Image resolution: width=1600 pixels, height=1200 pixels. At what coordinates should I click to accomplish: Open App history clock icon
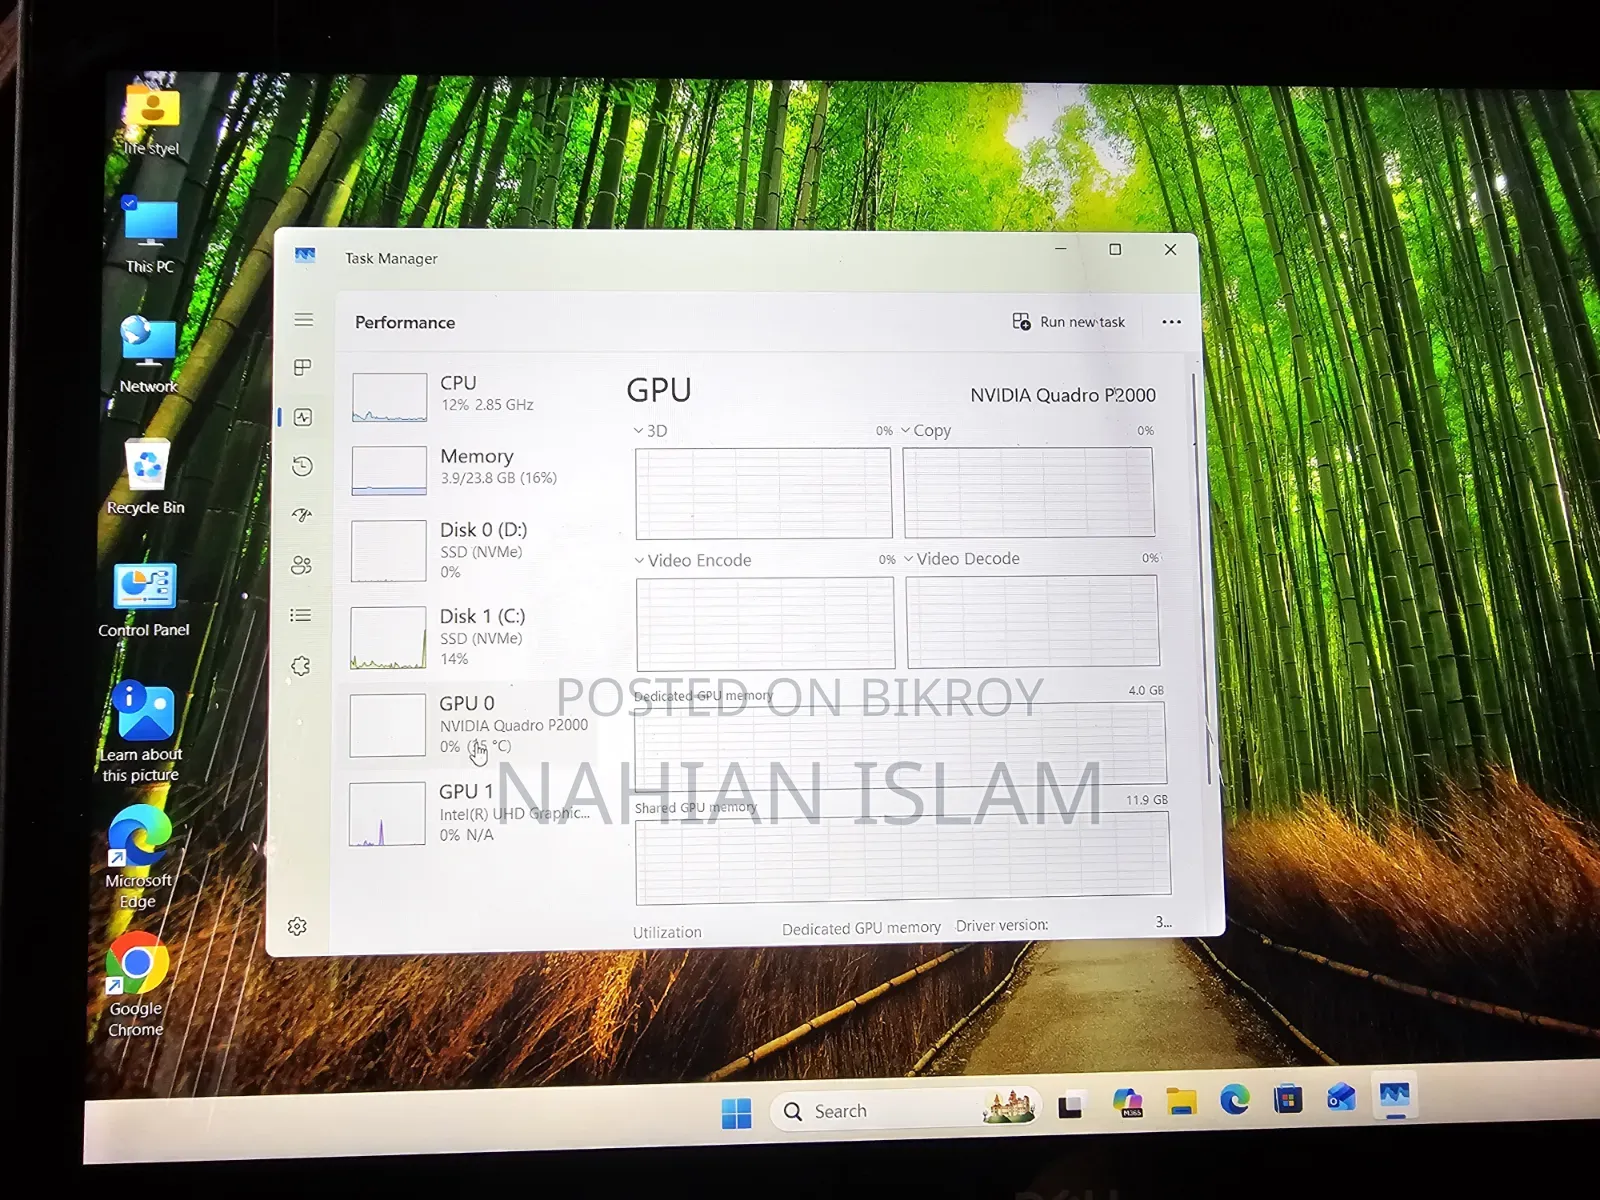coord(302,466)
